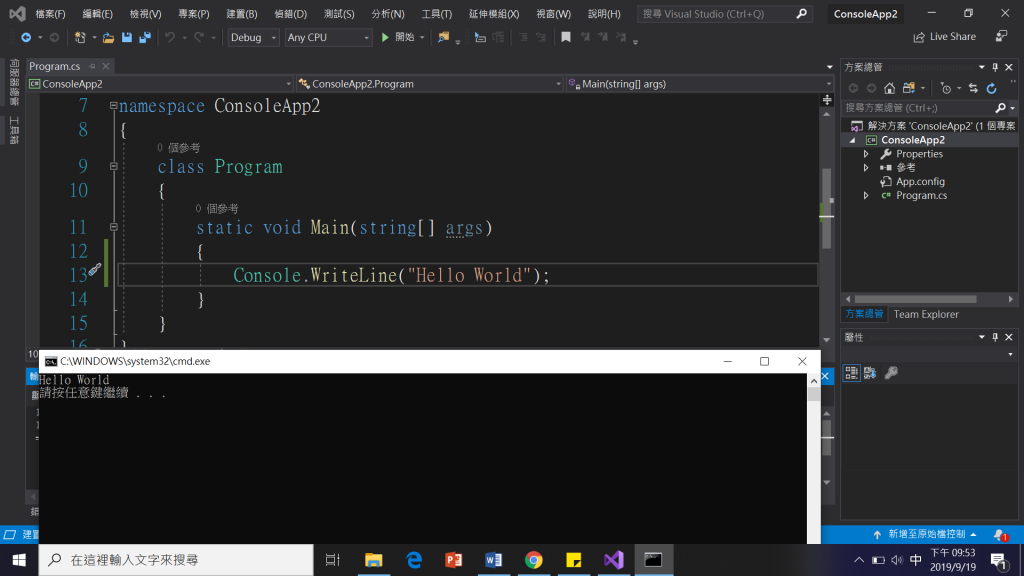Toggle auto-hide pin on Solution Explorer panel
This screenshot has height=576, width=1024.
[x=995, y=67]
